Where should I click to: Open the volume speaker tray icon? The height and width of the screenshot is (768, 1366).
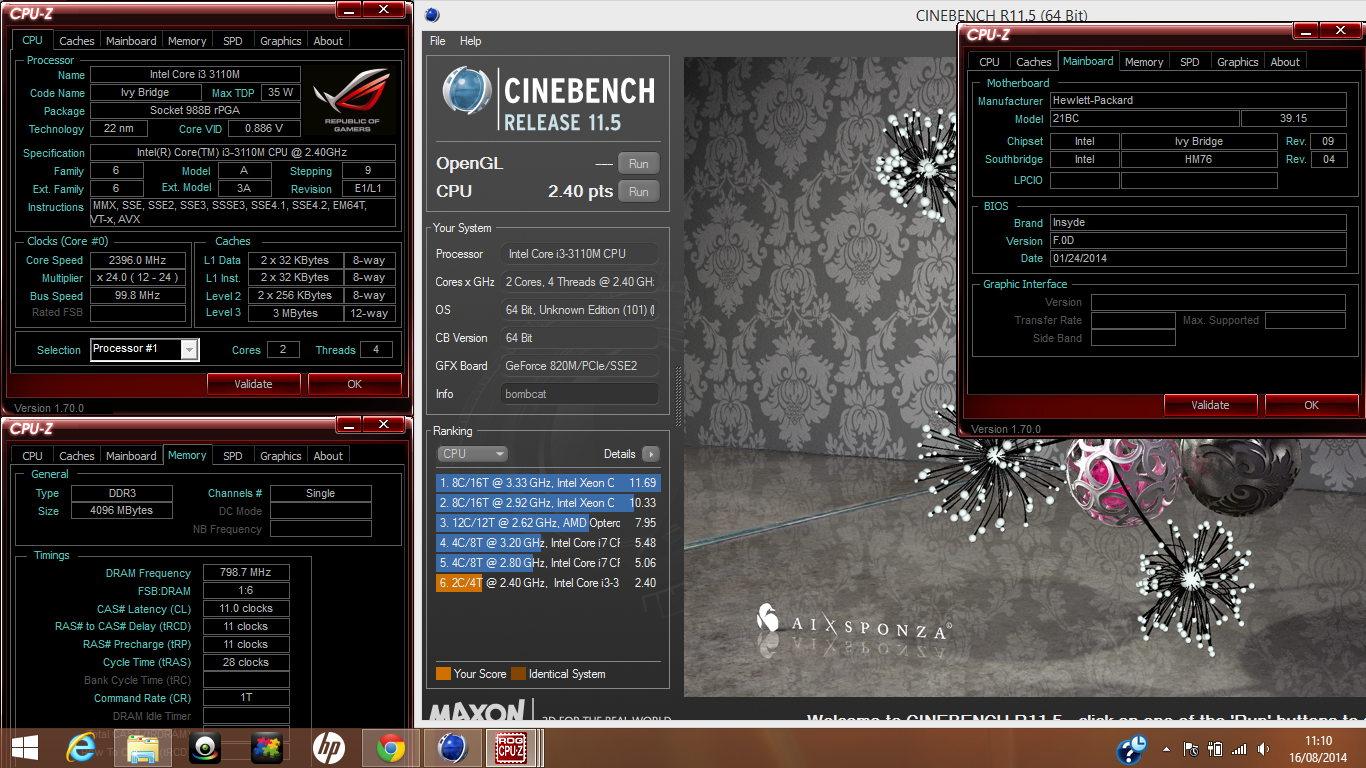(1264, 748)
